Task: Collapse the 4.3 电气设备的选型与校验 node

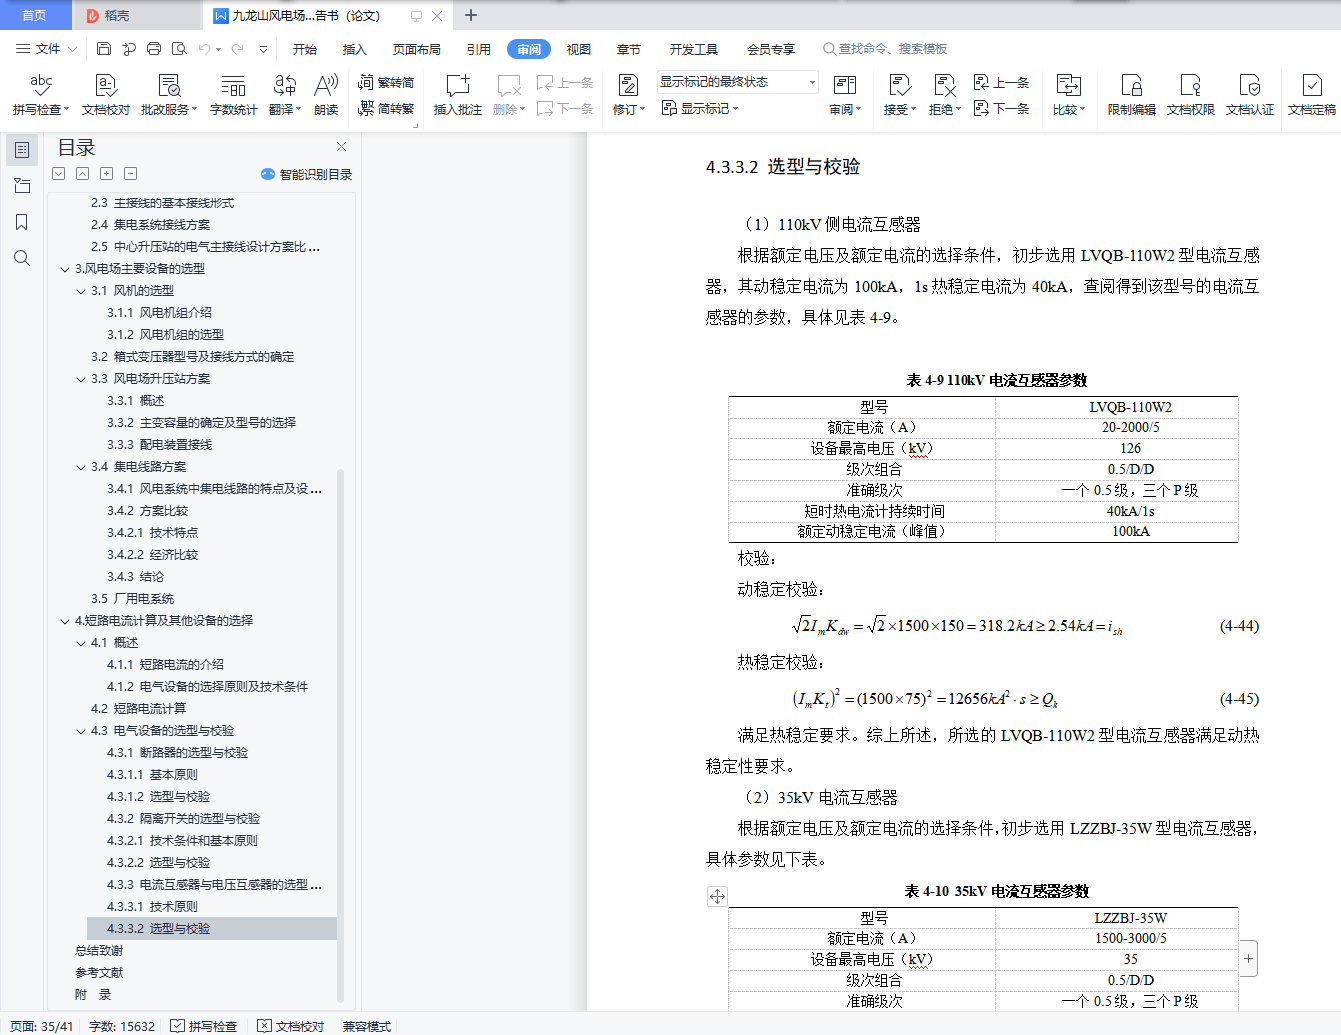Action: coord(81,731)
